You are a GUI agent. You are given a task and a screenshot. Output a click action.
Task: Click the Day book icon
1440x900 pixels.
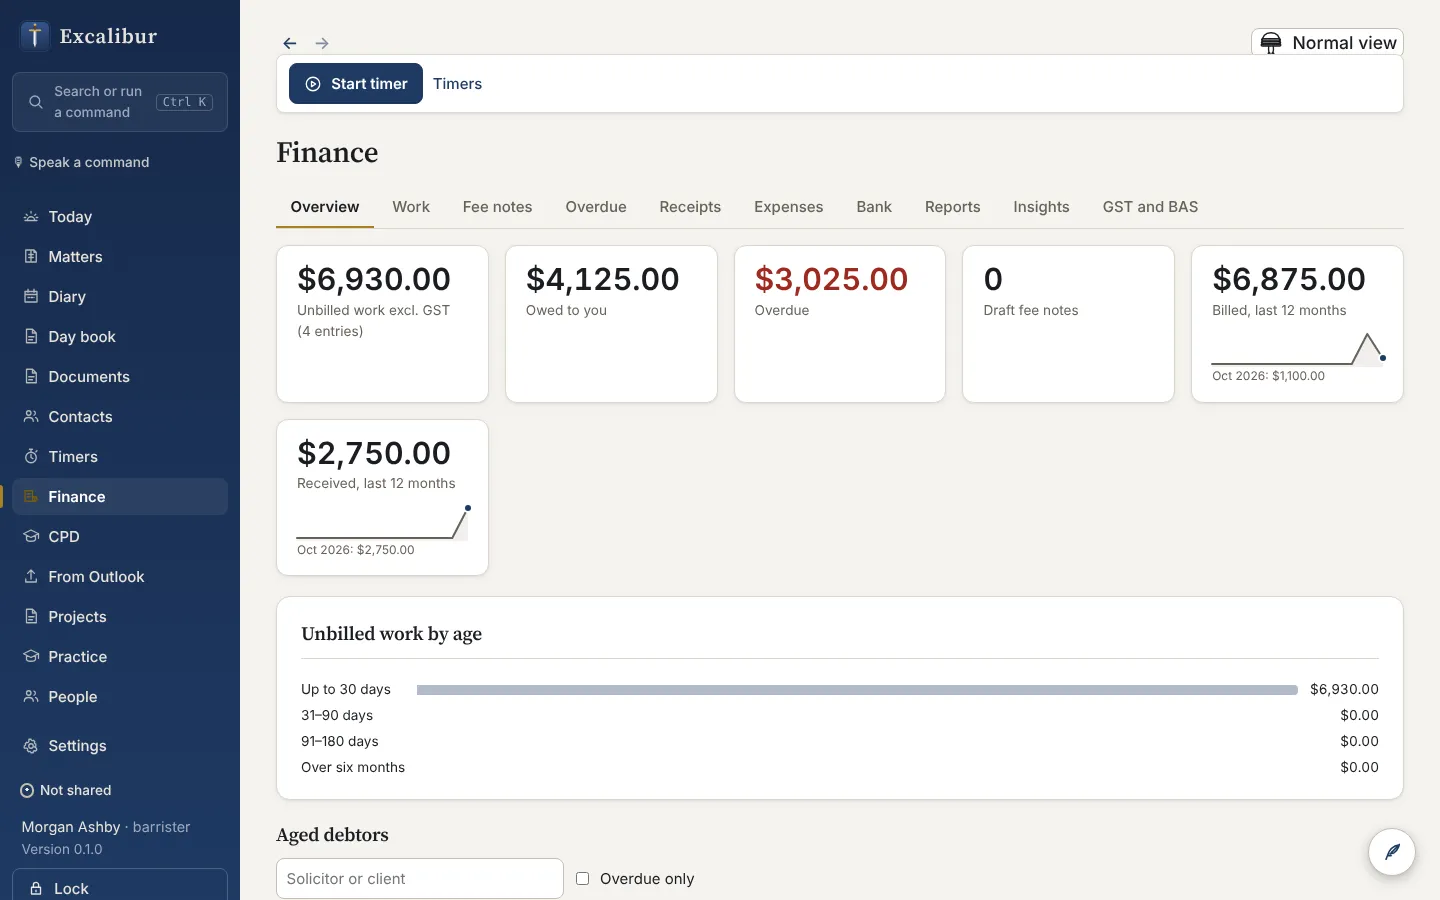31,337
